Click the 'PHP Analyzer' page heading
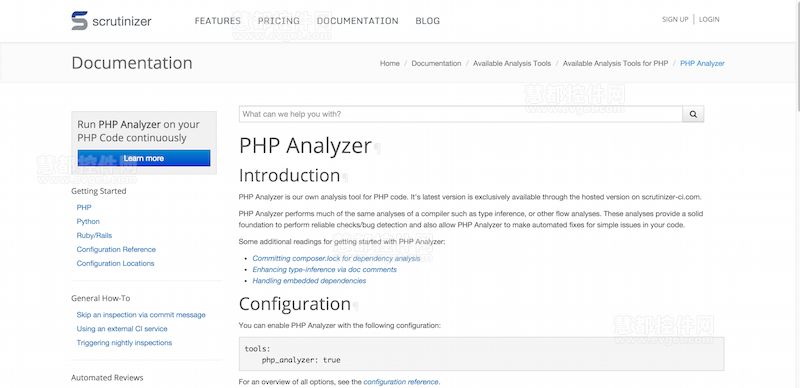The image size is (800, 388). pyautogui.click(x=305, y=146)
